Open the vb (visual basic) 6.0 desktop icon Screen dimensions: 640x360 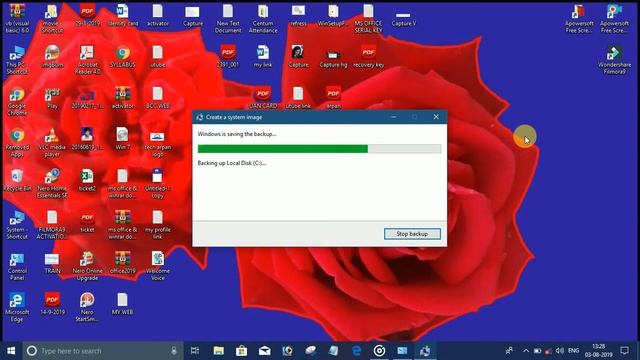click(x=17, y=18)
